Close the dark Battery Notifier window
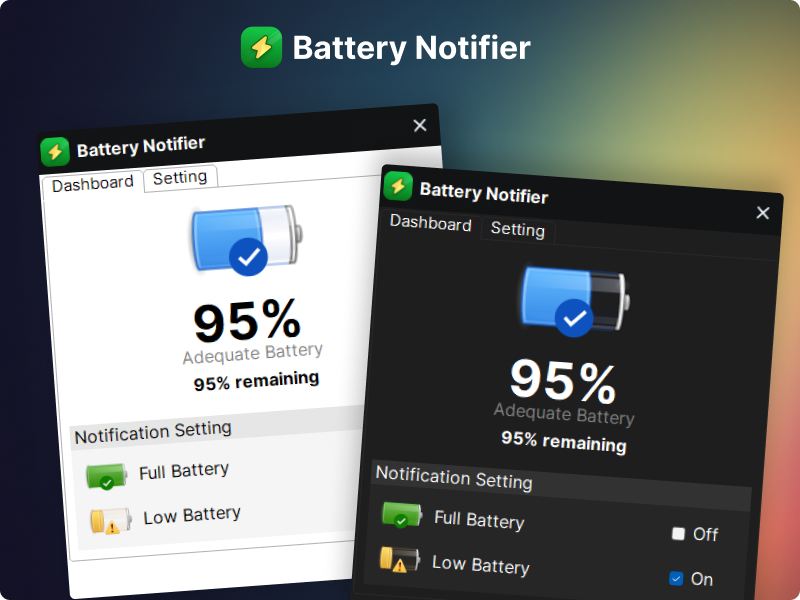The height and width of the screenshot is (600, 800). (763, 213)
